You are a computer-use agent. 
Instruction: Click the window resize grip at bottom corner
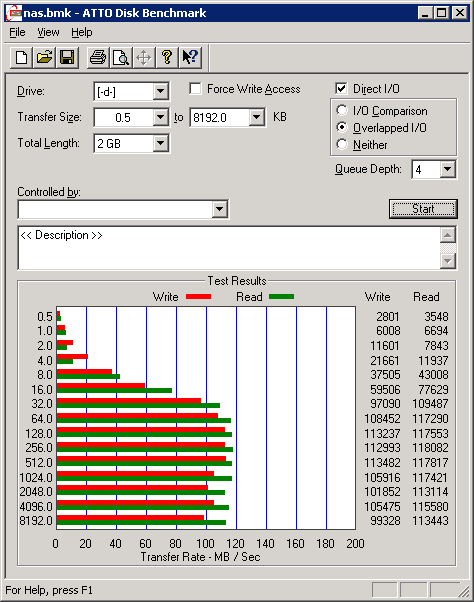click(x=464, y=591)
